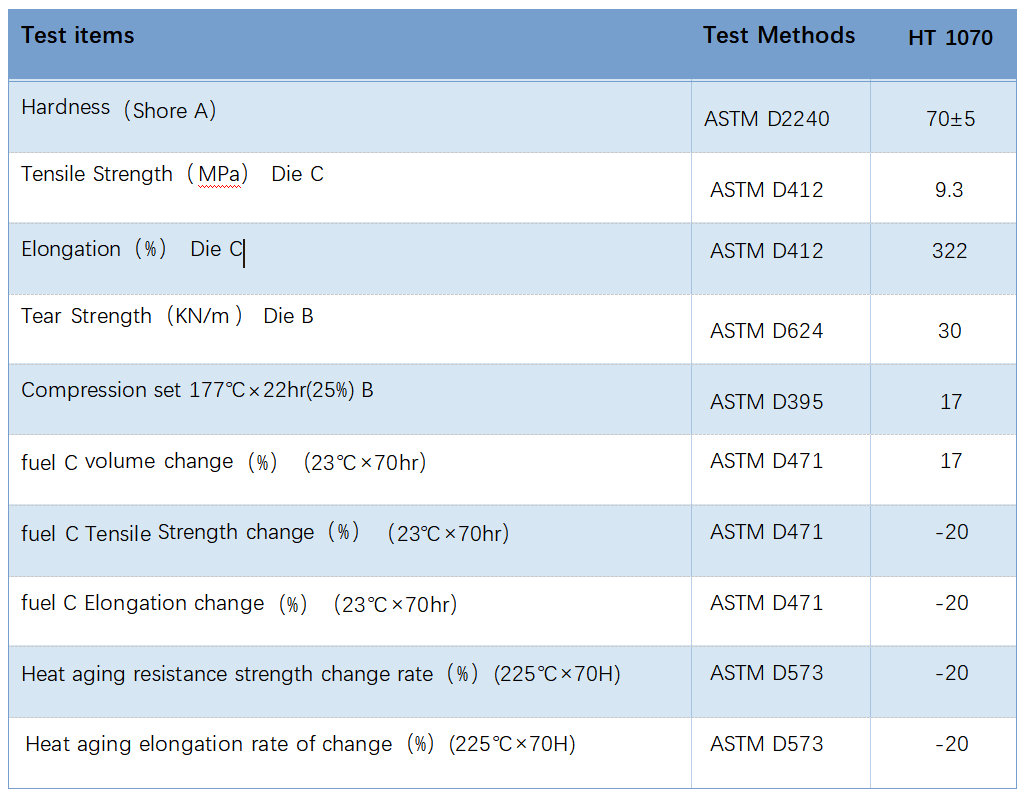Click the Compression set 177℃×22hr cell

(197, 391)
